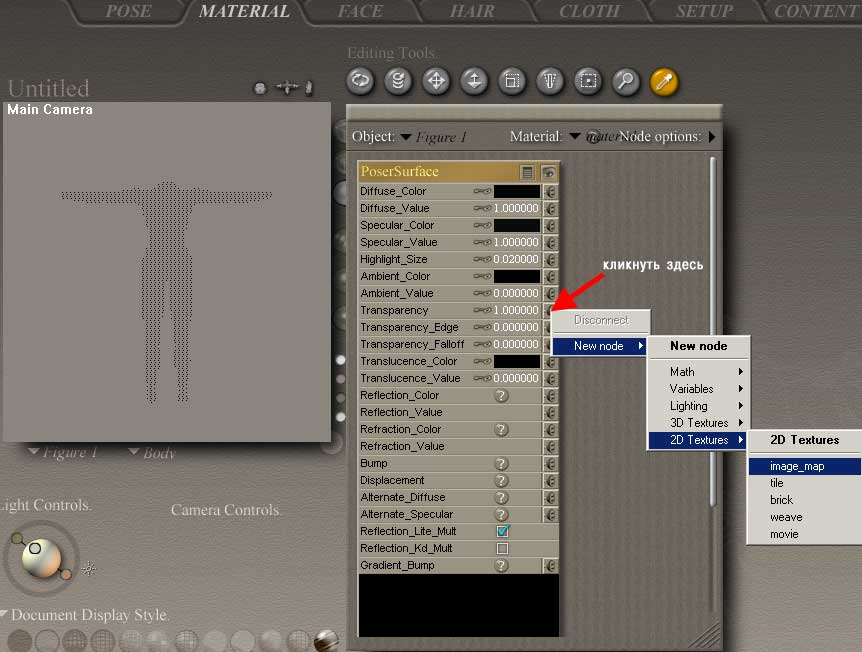
Task: Click the Transparency value field
Action: click(516, 311)
